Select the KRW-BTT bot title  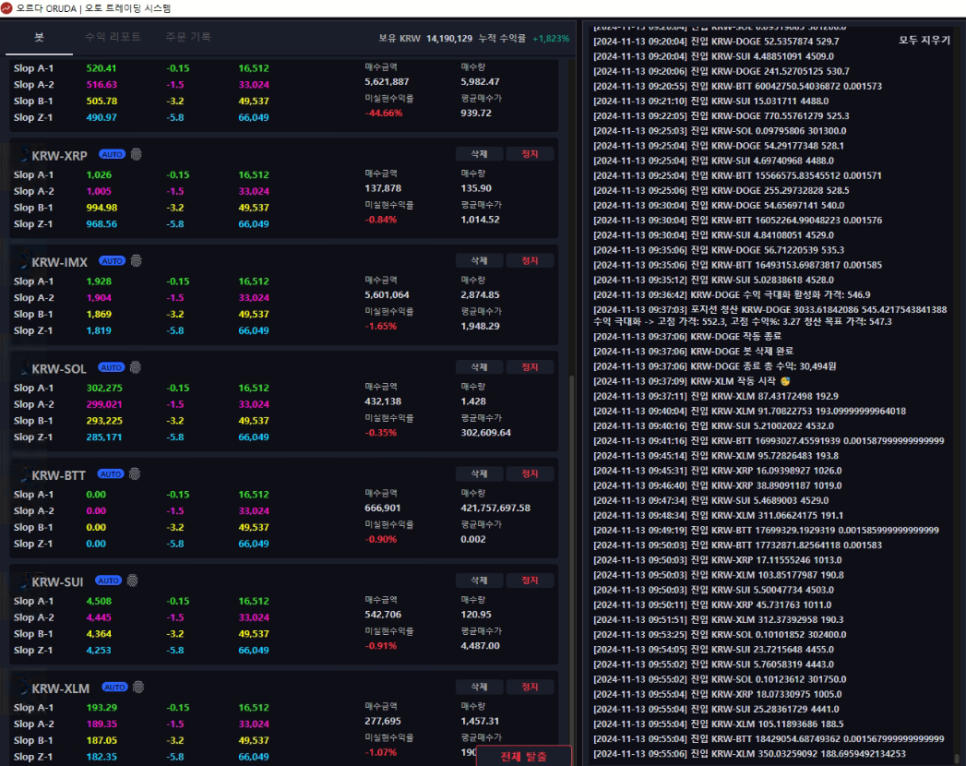[59, 475]
